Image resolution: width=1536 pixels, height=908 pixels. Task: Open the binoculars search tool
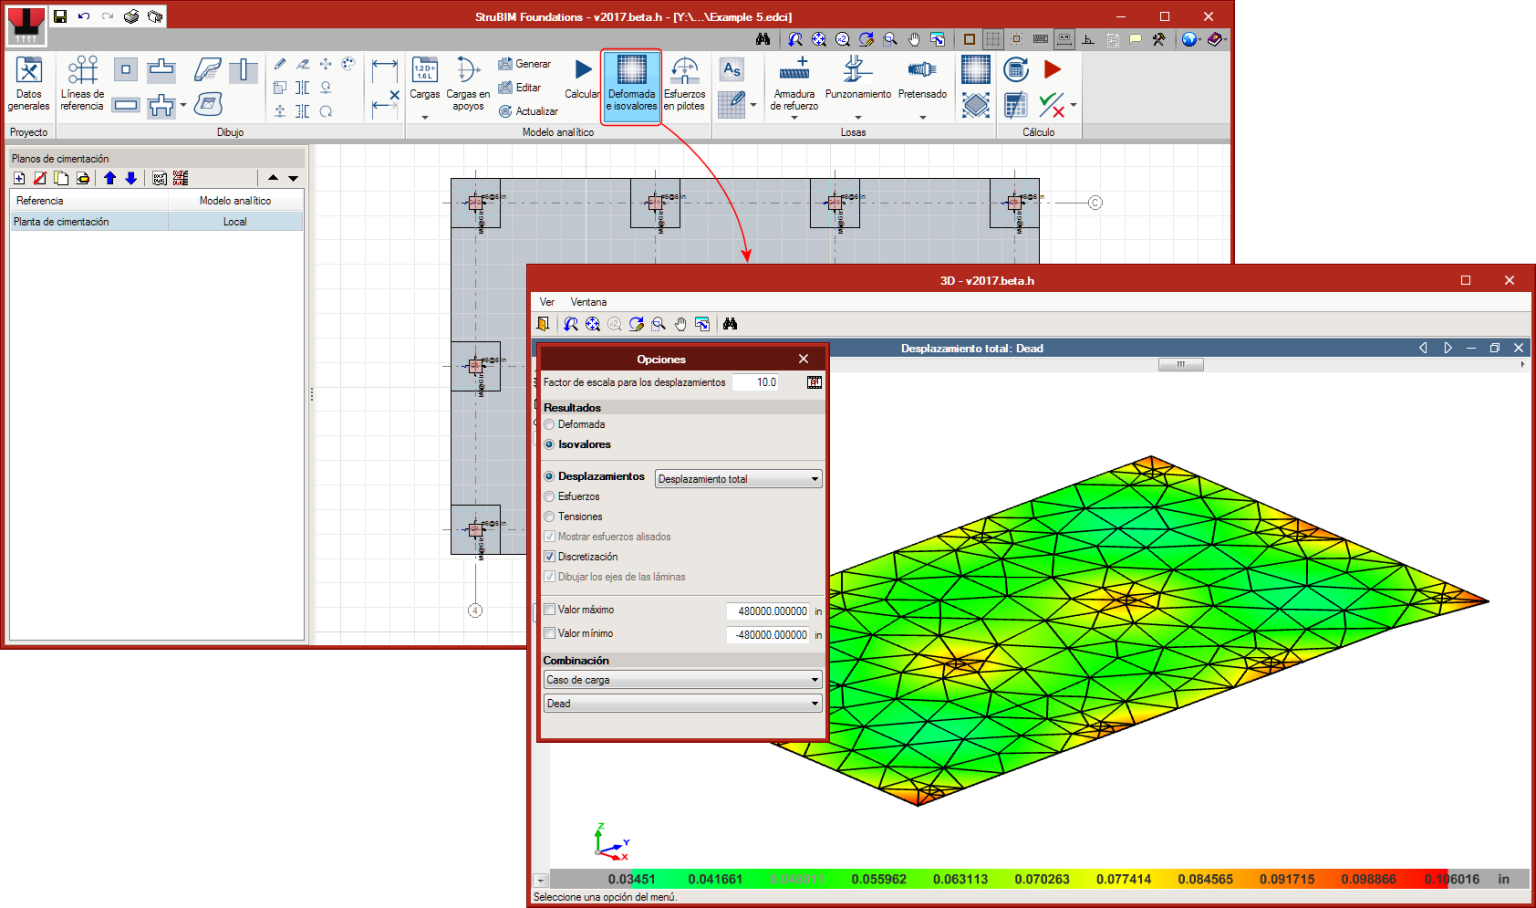coord(764,39)
